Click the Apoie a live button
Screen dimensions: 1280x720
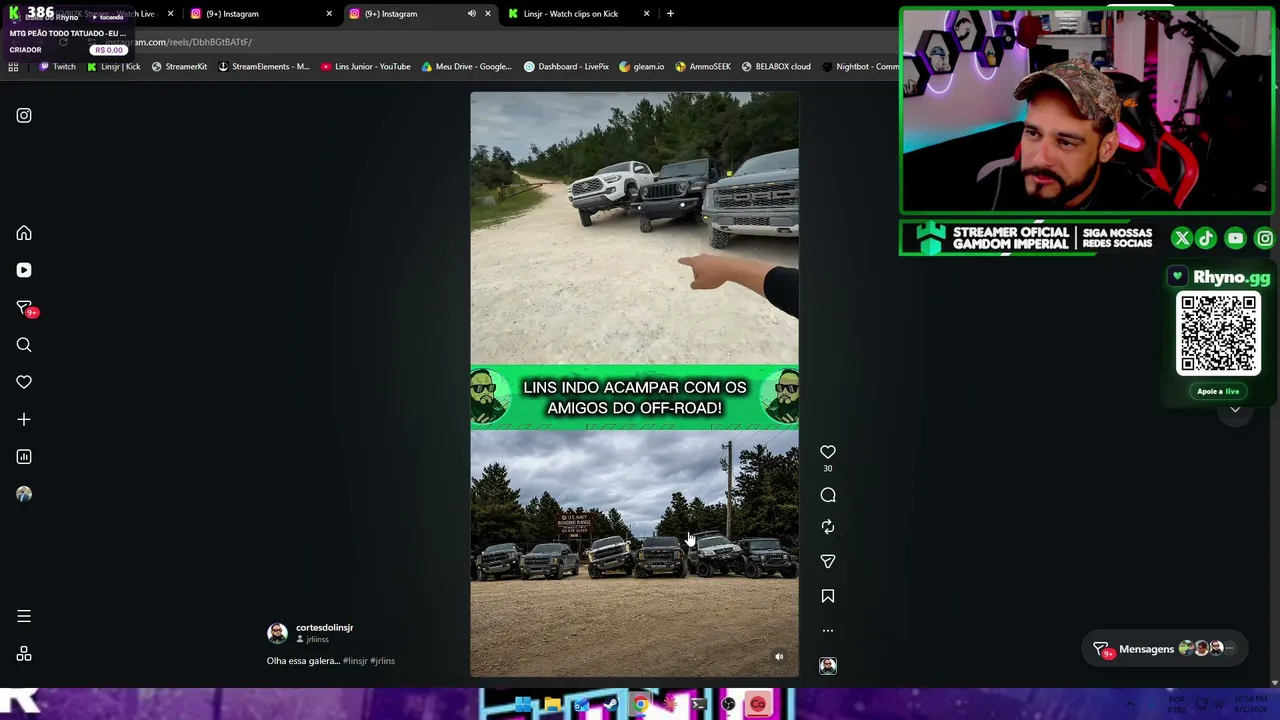pos(1218,392)
